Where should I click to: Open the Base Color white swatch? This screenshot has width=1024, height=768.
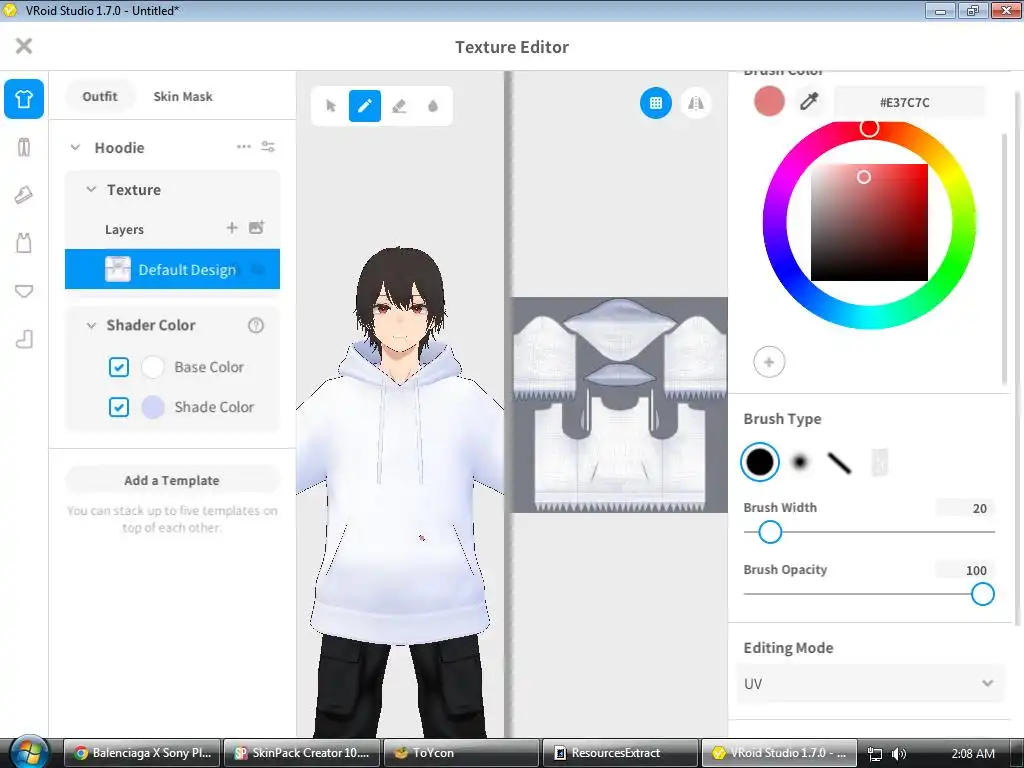[x=153, y=367]
